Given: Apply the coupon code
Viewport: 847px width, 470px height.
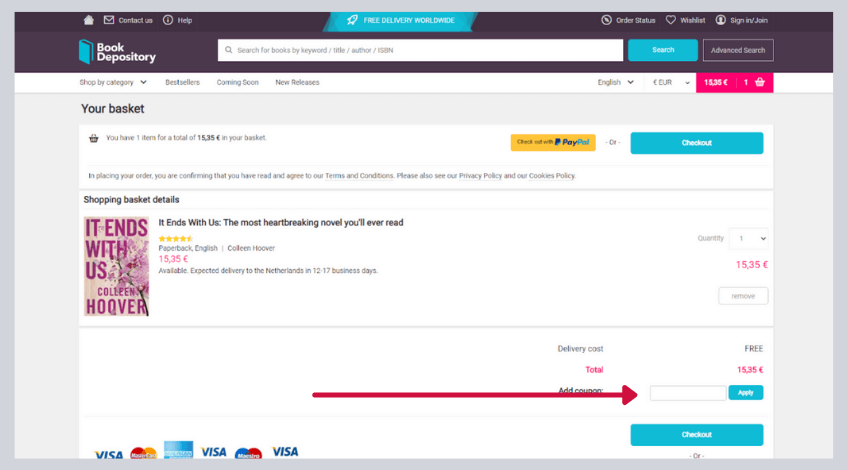Looking at the screenshot, I should 745,393.
